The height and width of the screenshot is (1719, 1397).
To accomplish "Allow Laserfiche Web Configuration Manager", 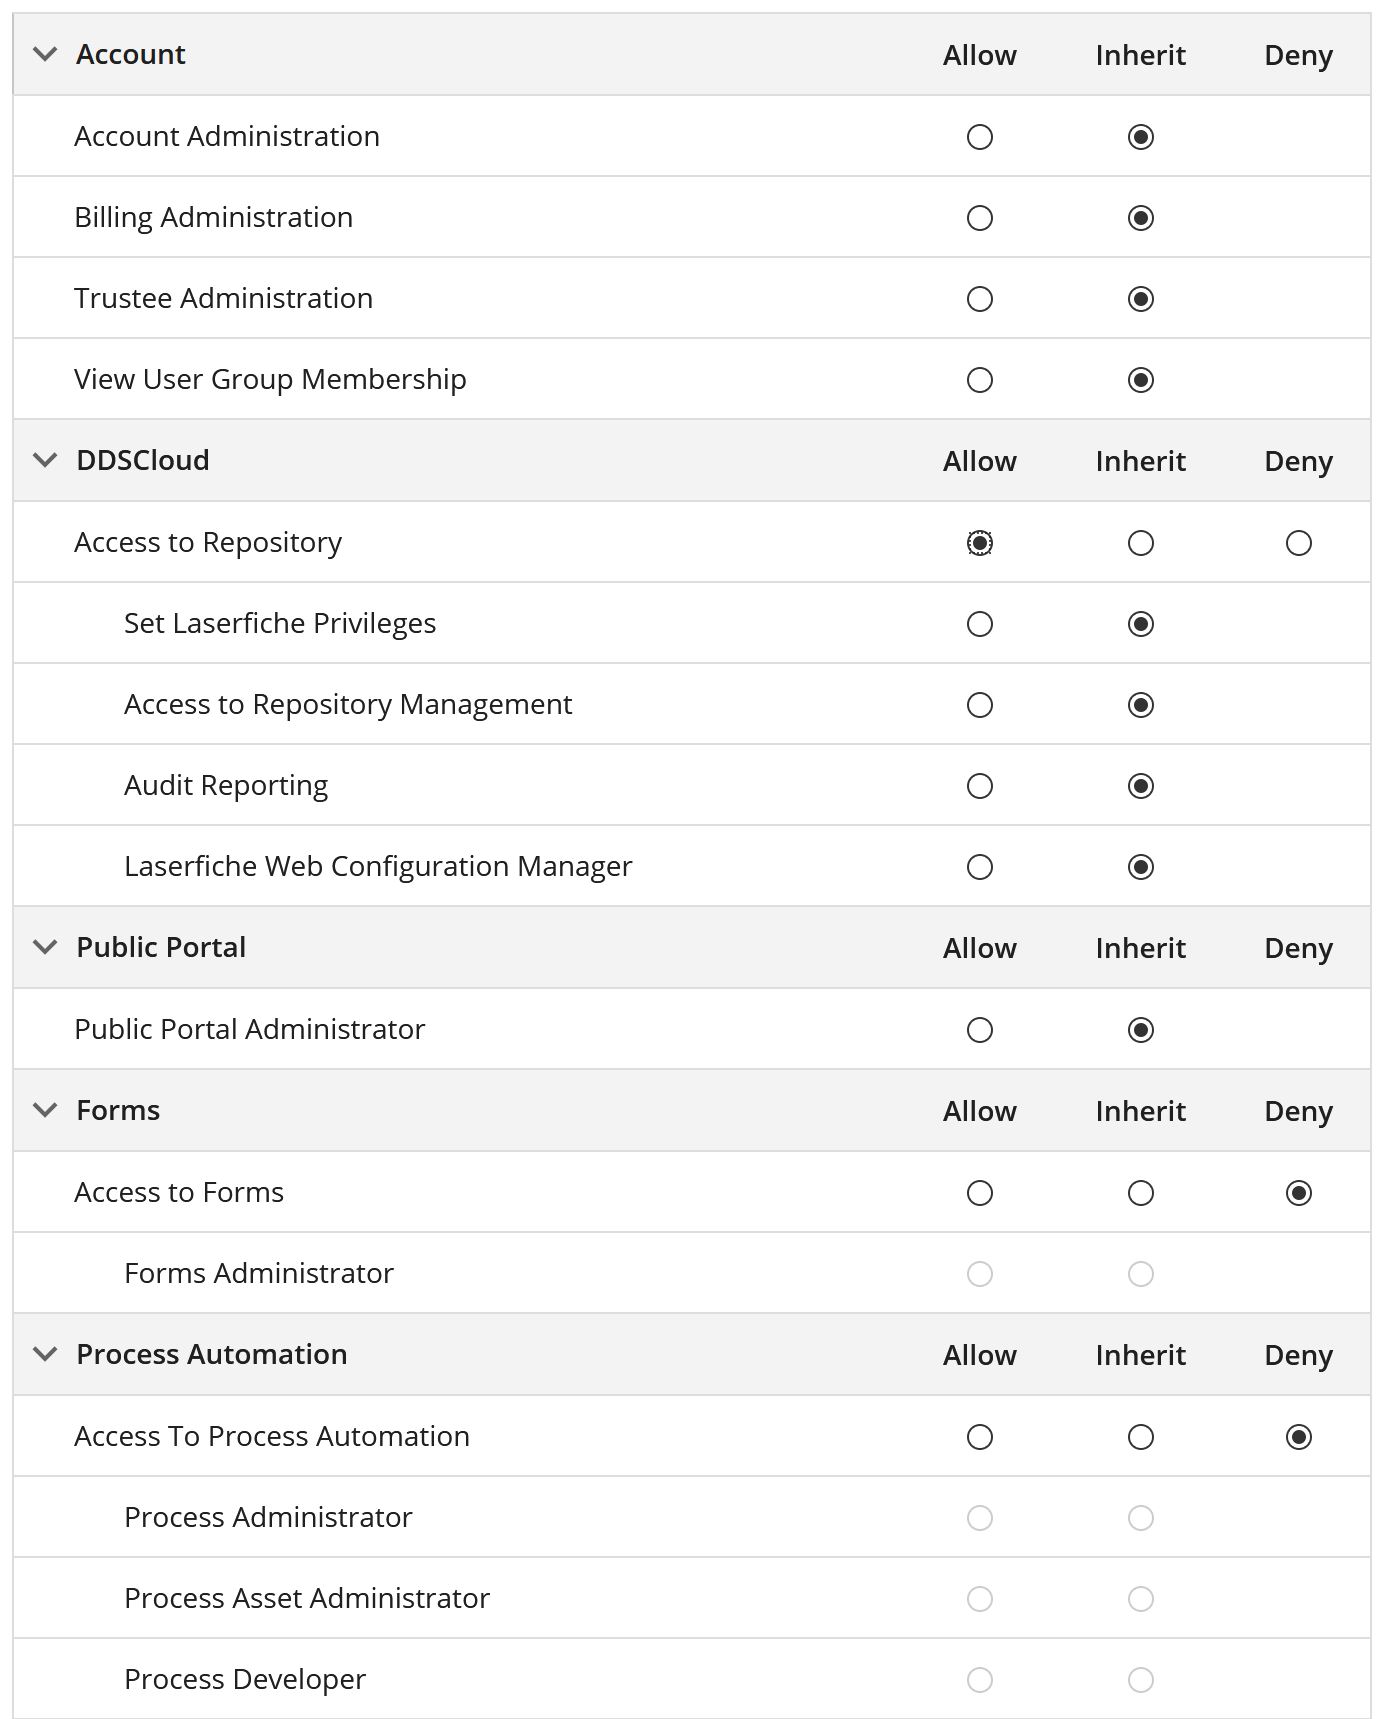I will (x=980, y=867).
